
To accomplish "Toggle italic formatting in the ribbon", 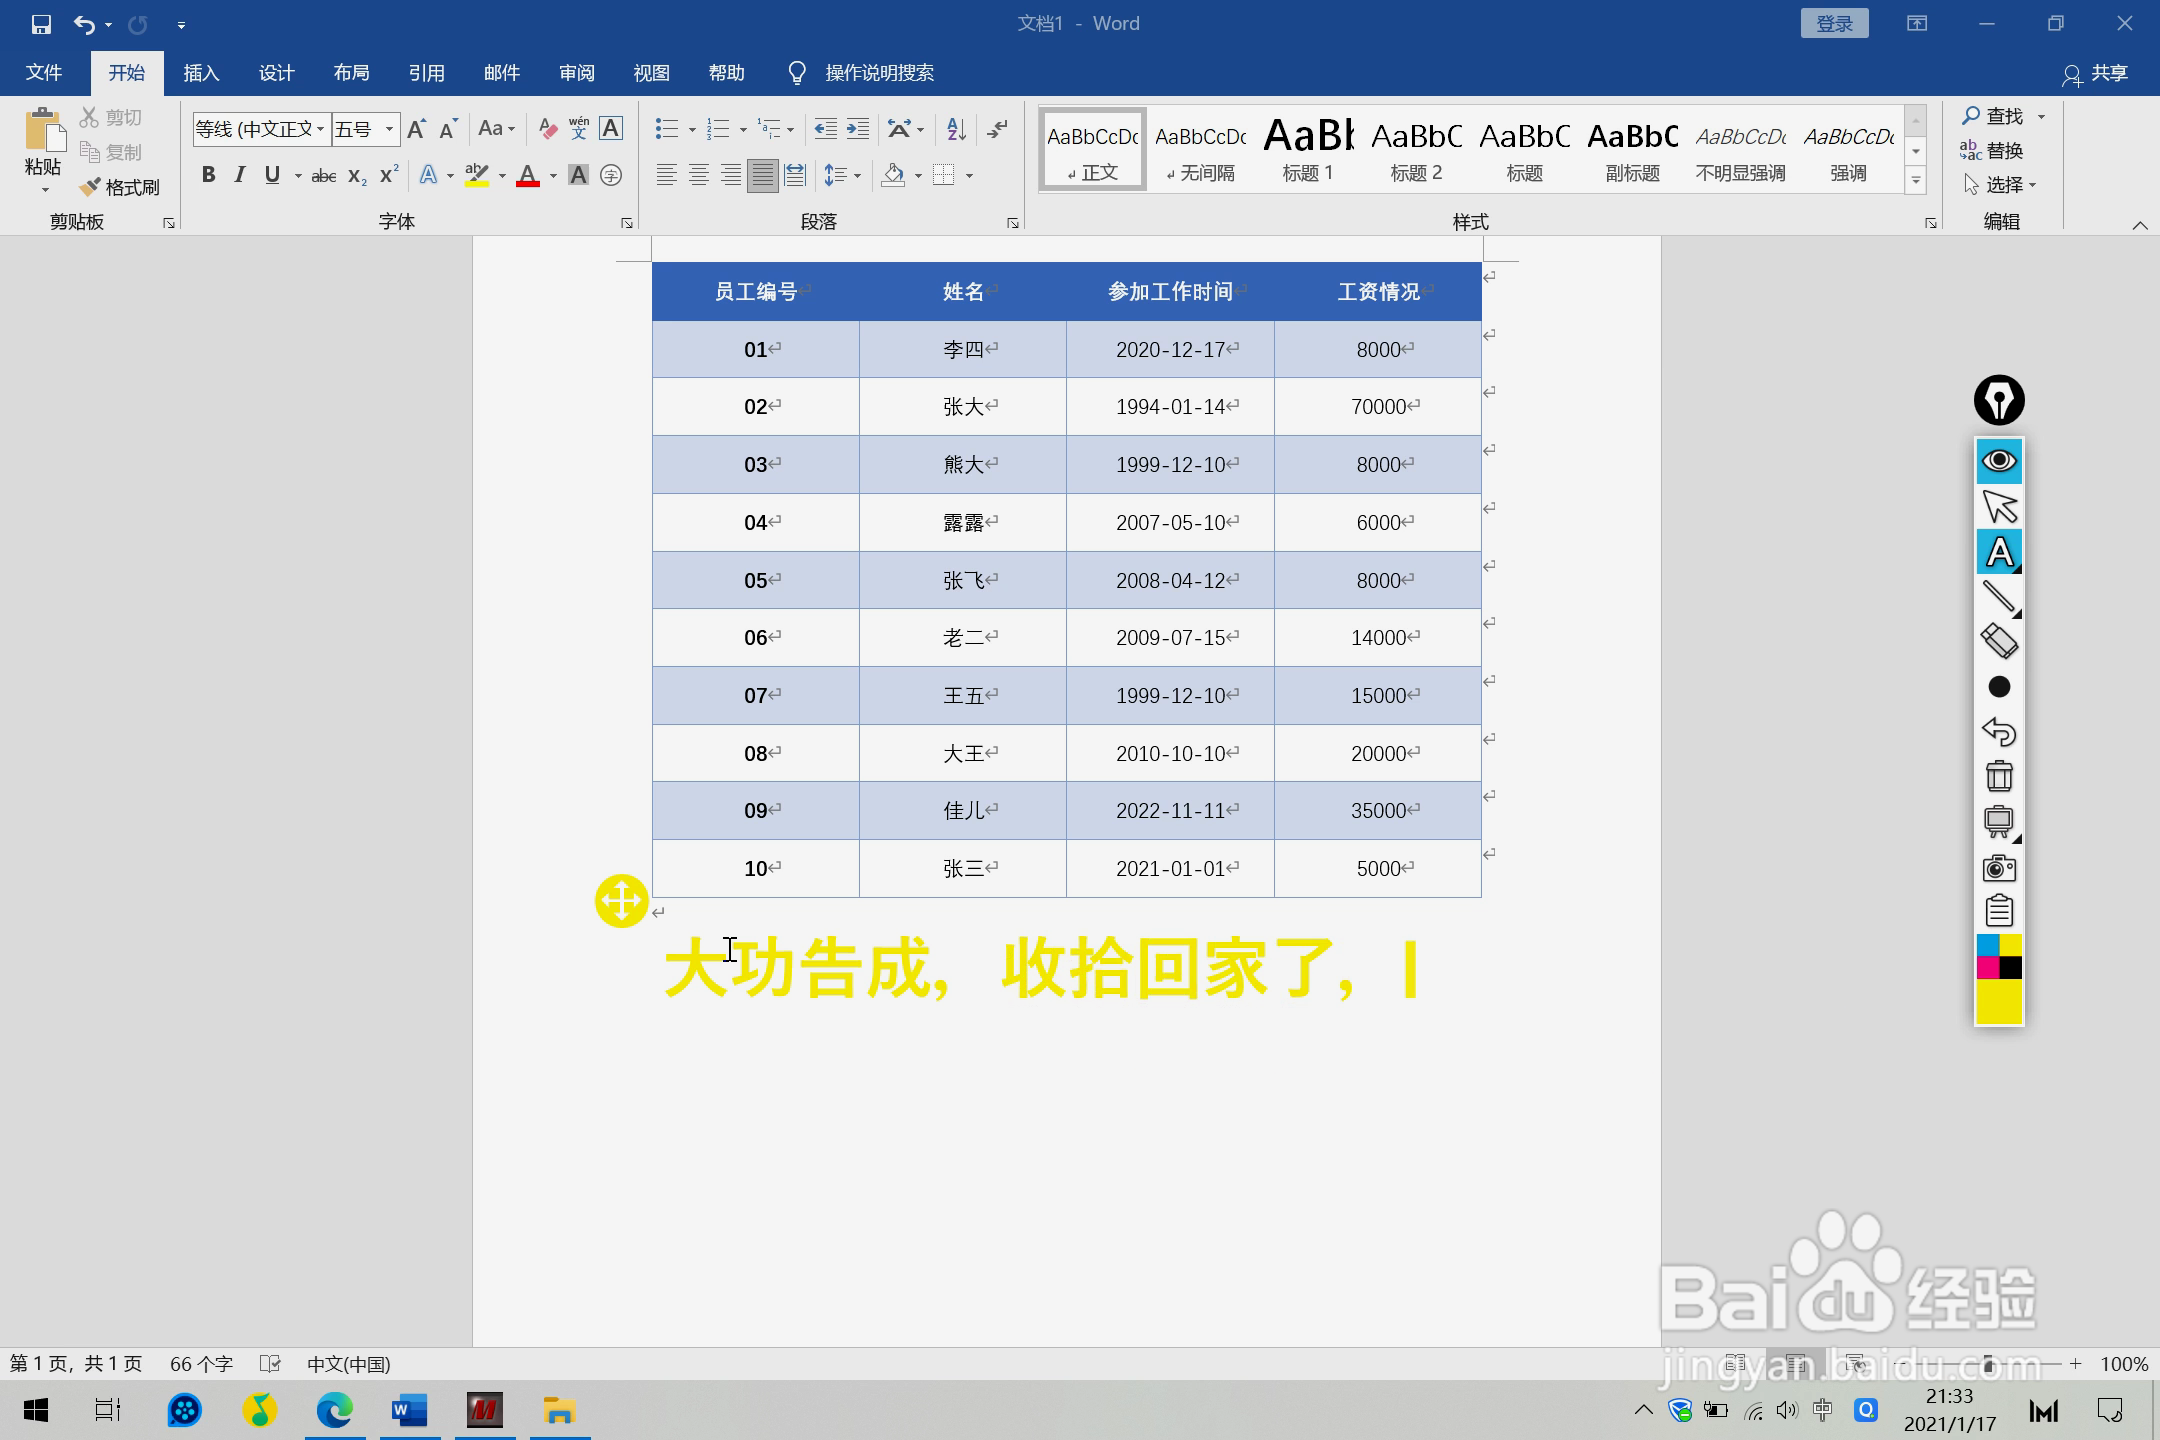I will point(239,174).
